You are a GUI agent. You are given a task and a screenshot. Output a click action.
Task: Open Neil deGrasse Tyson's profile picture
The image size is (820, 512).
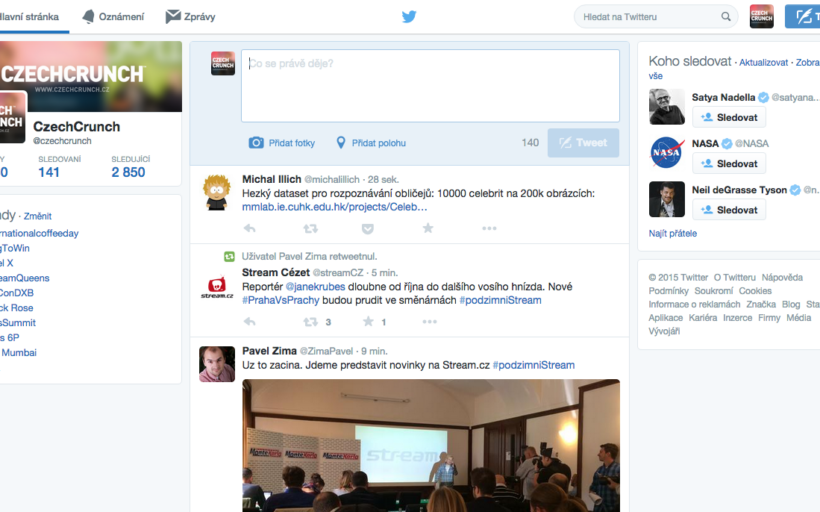point(667,199)
